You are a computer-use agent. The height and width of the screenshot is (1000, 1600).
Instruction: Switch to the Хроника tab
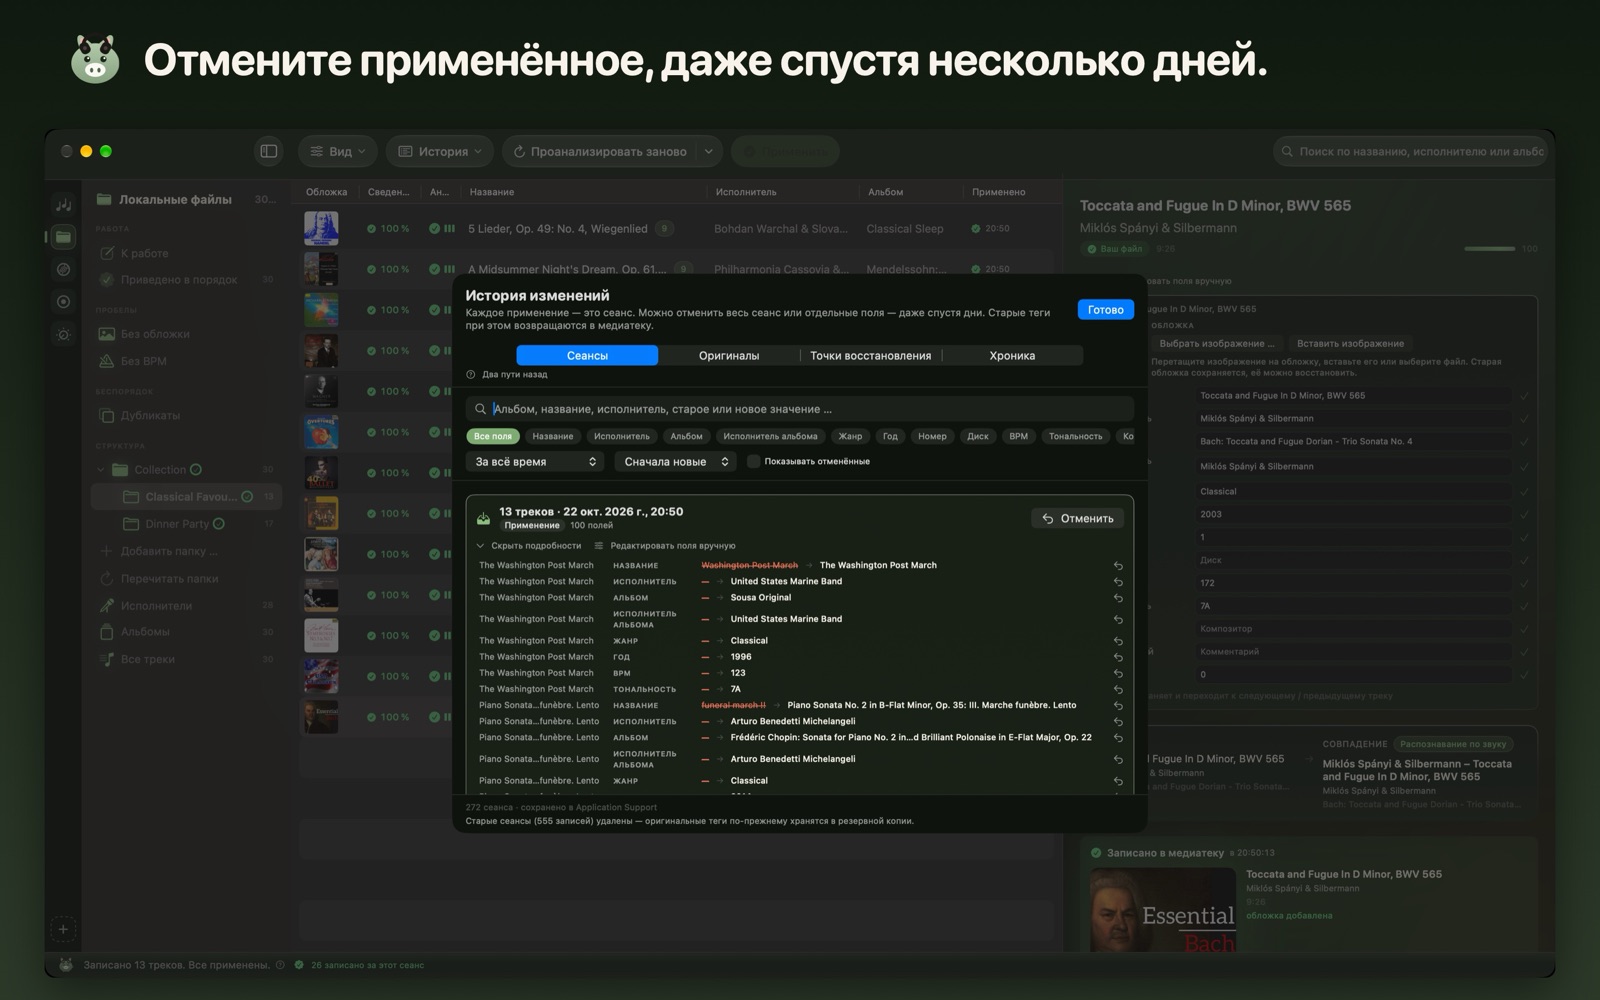point(1012,355)
